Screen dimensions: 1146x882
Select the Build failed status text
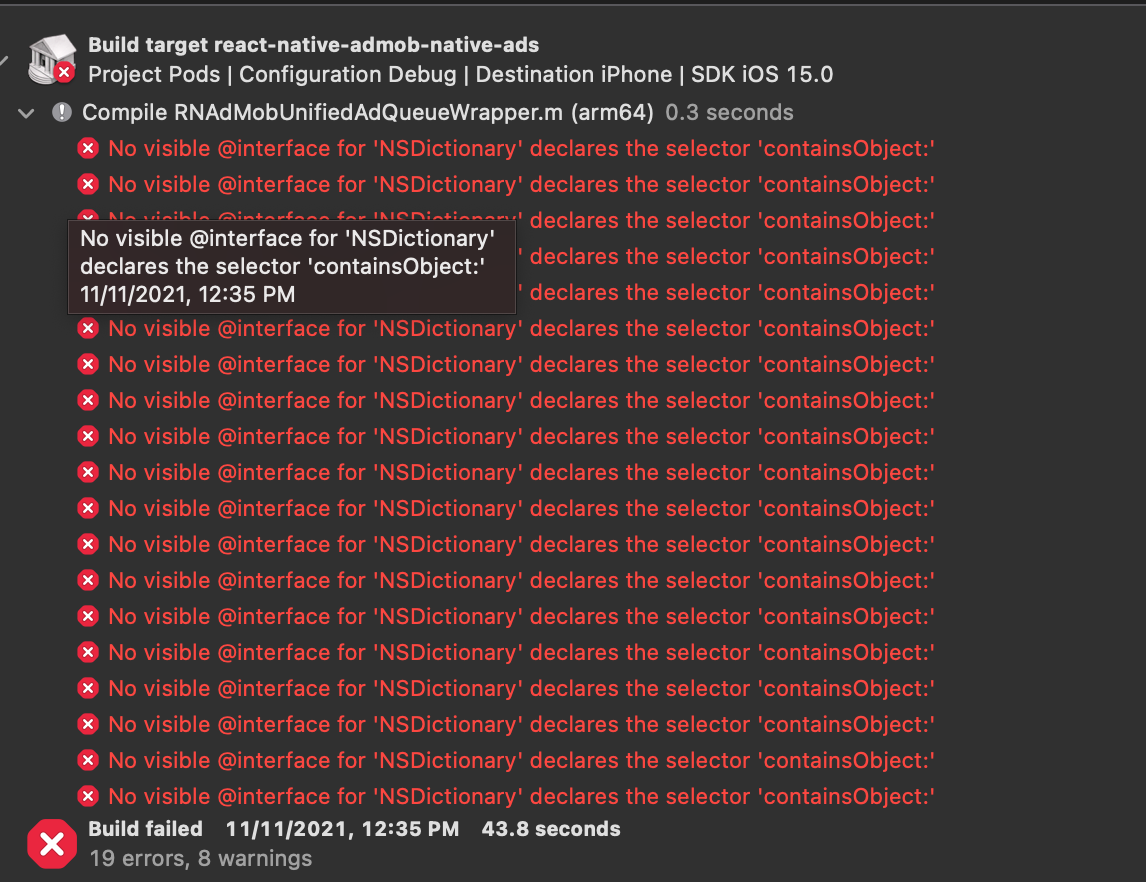coord(146,828)
